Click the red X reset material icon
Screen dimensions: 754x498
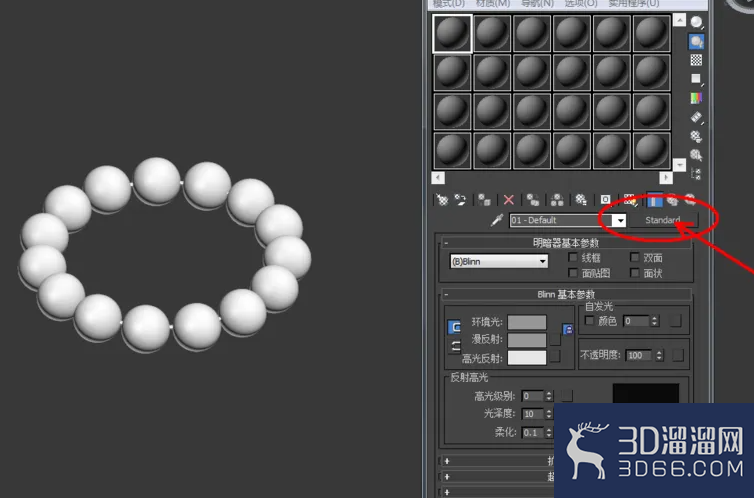tap(509, 199)
